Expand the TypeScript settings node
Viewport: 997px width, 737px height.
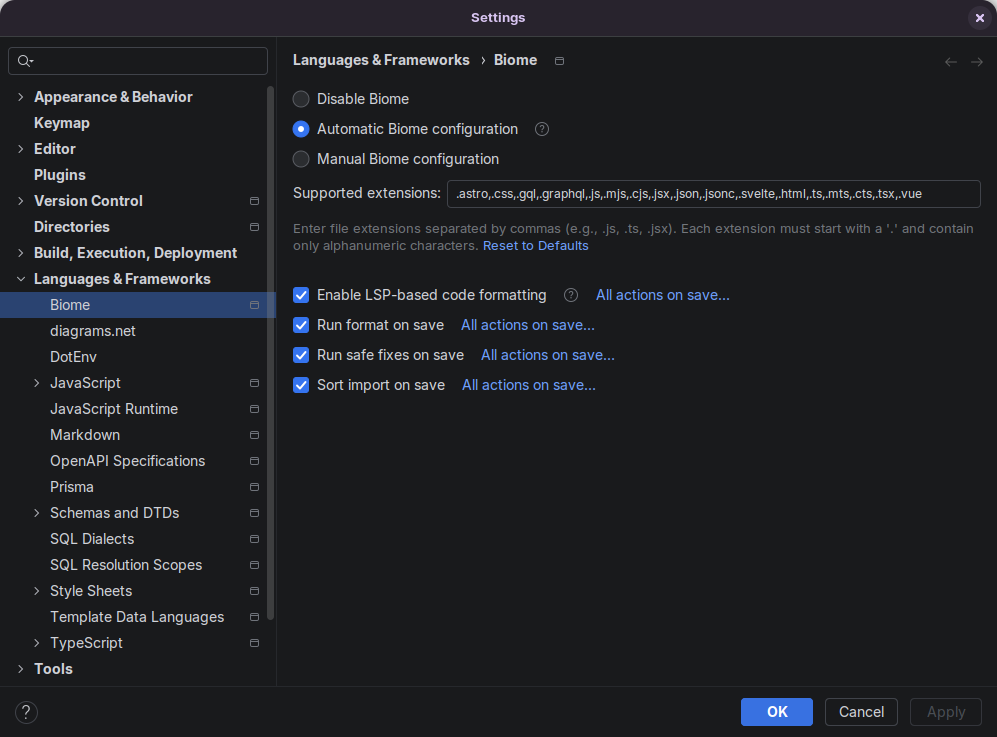click(37, 643)
